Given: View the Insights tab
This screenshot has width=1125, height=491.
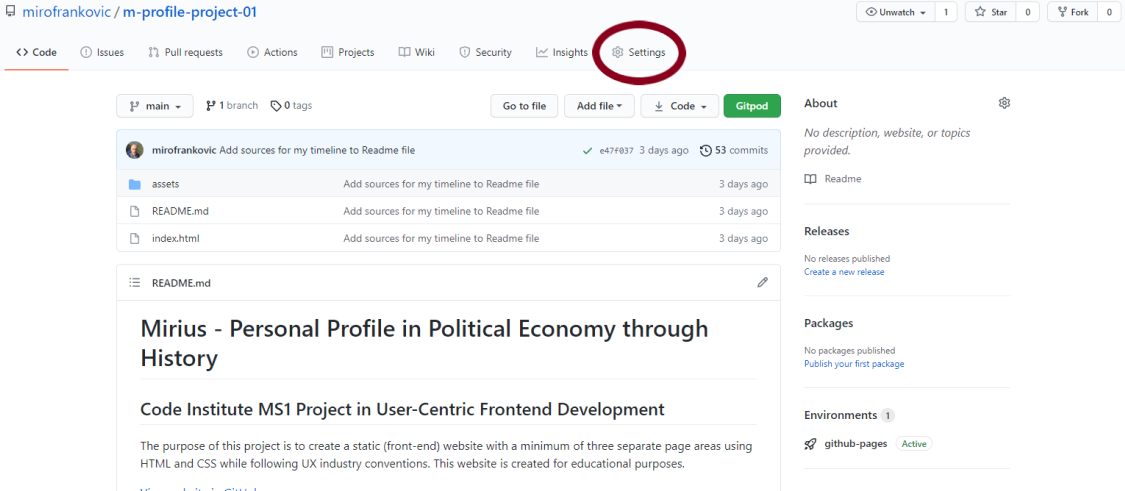Looking at the screenshot, I should pos(561,52).
